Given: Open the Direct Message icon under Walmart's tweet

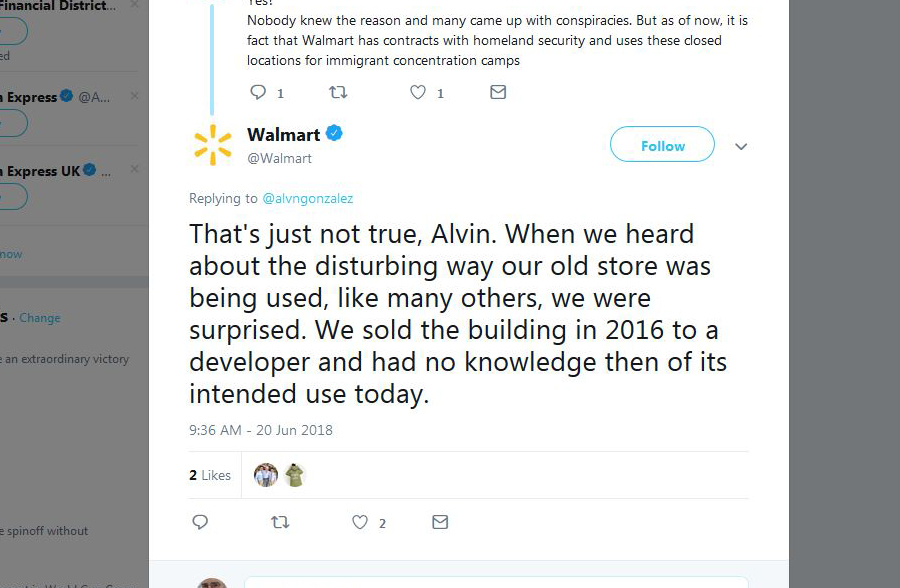Looking at the screenshot, I should click(x=440, y=522).
